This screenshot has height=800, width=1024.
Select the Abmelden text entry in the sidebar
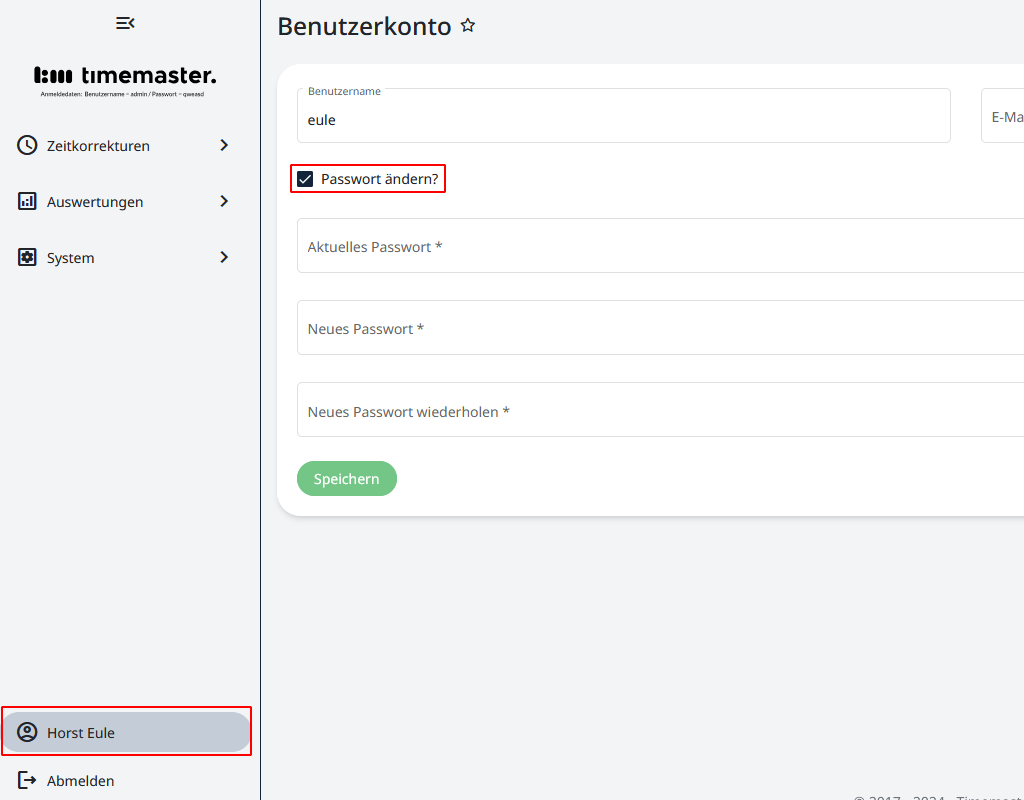pos(80,781)
